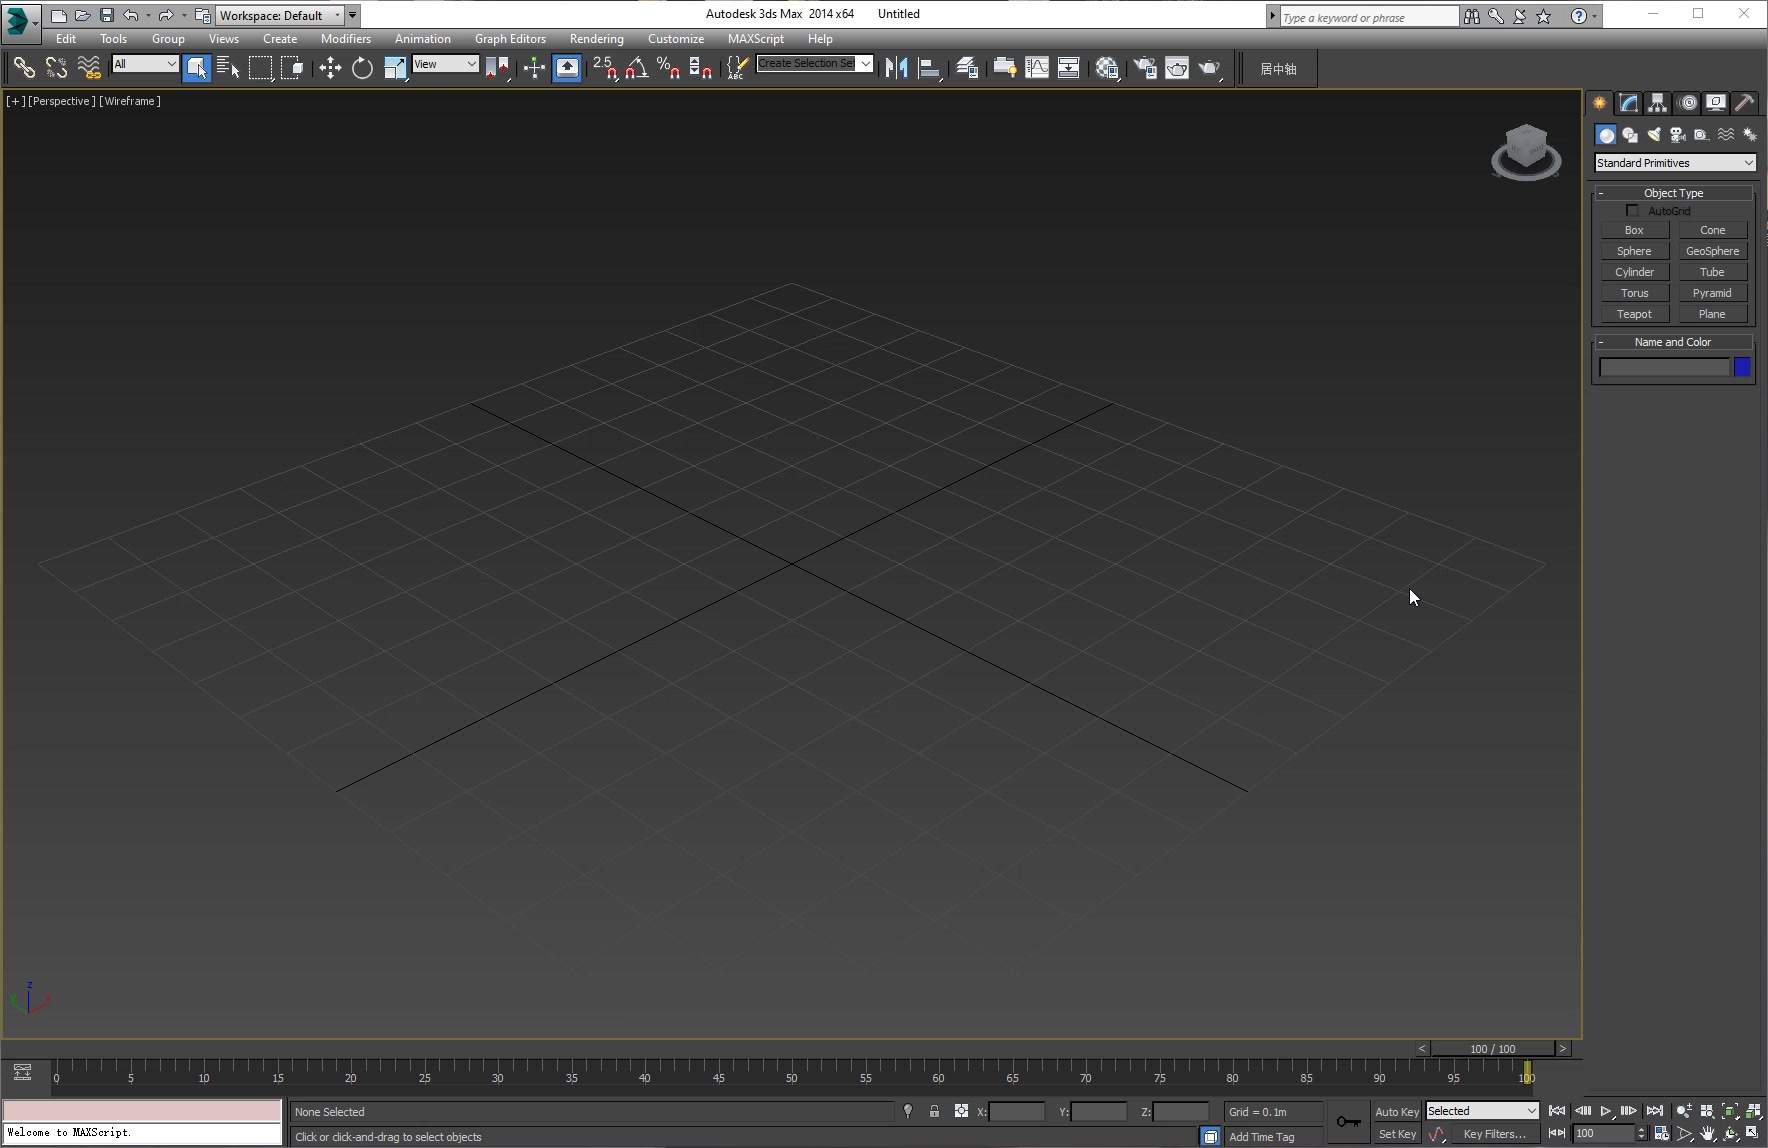Enable the AutoGrid checkbox

point(1633,211)
